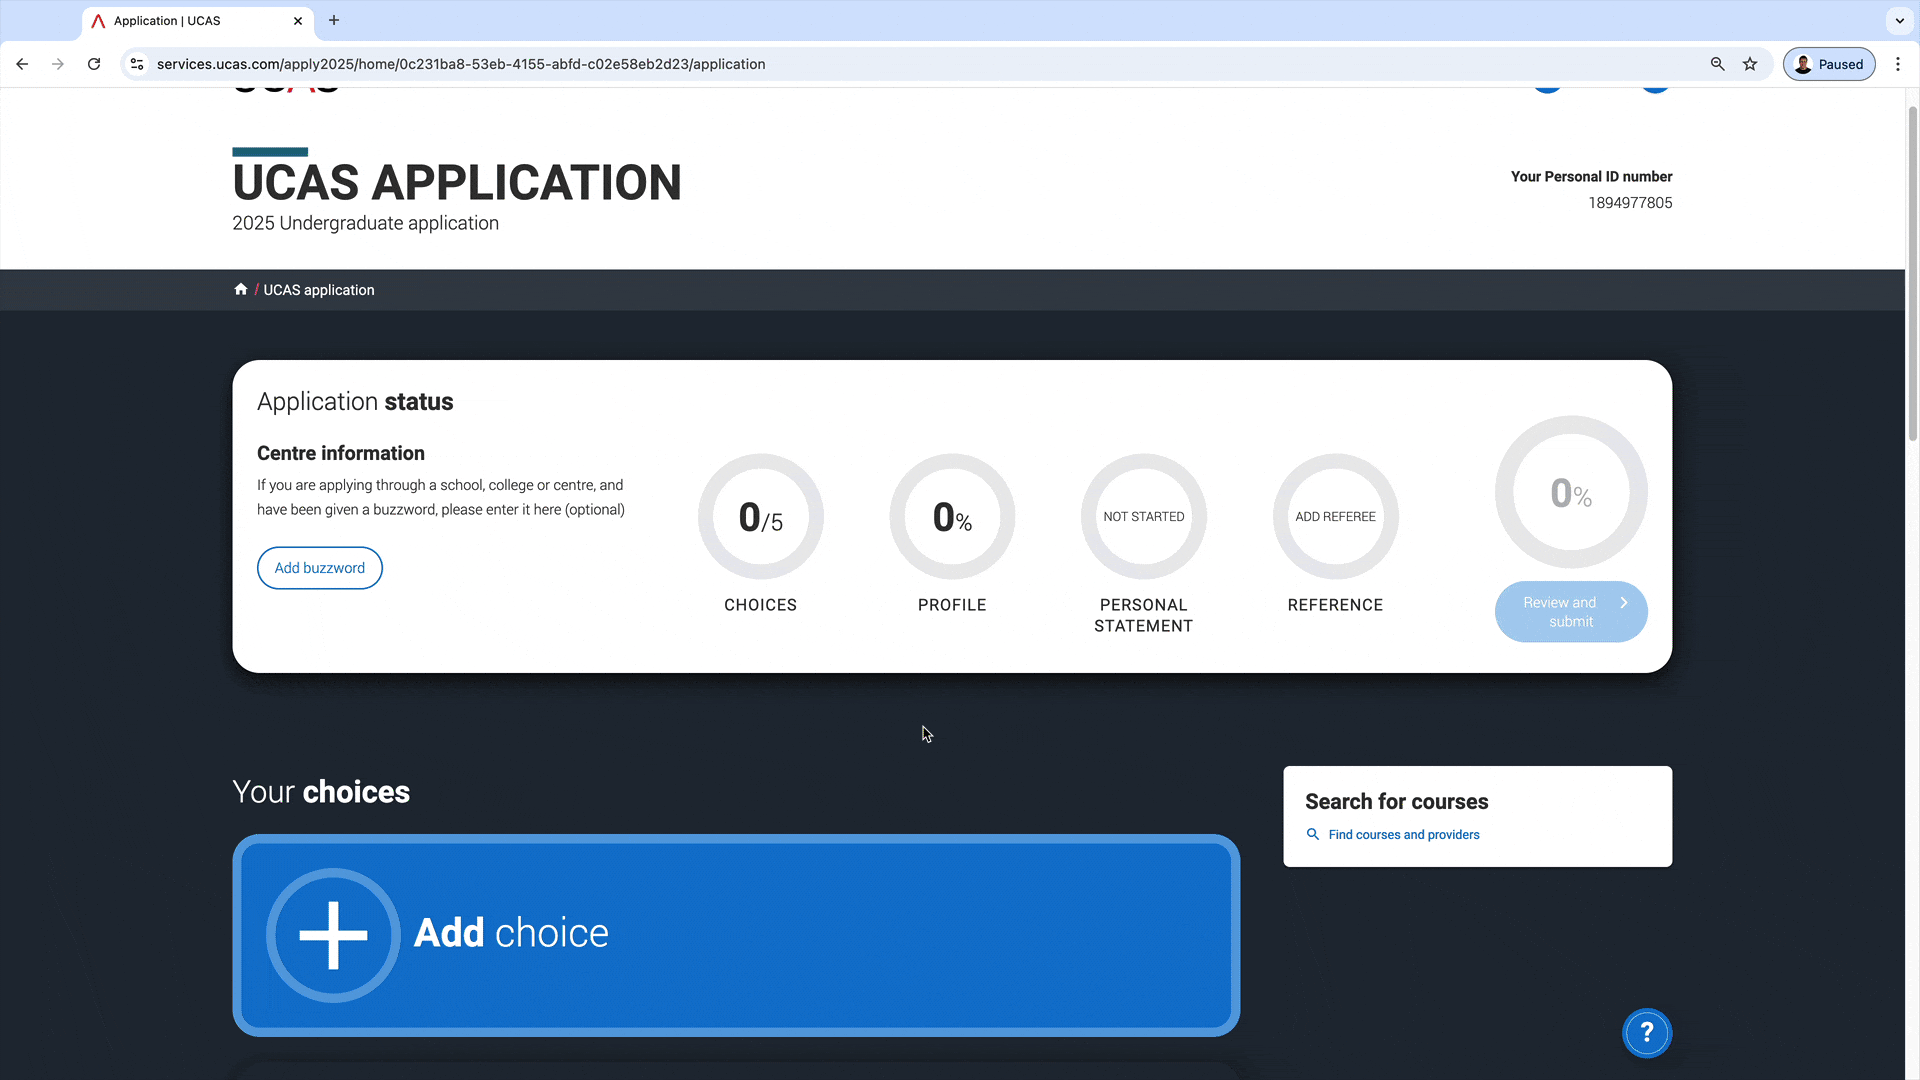Click the REFERENCE label
1920x1080 pixels.
coord(1336,605)
